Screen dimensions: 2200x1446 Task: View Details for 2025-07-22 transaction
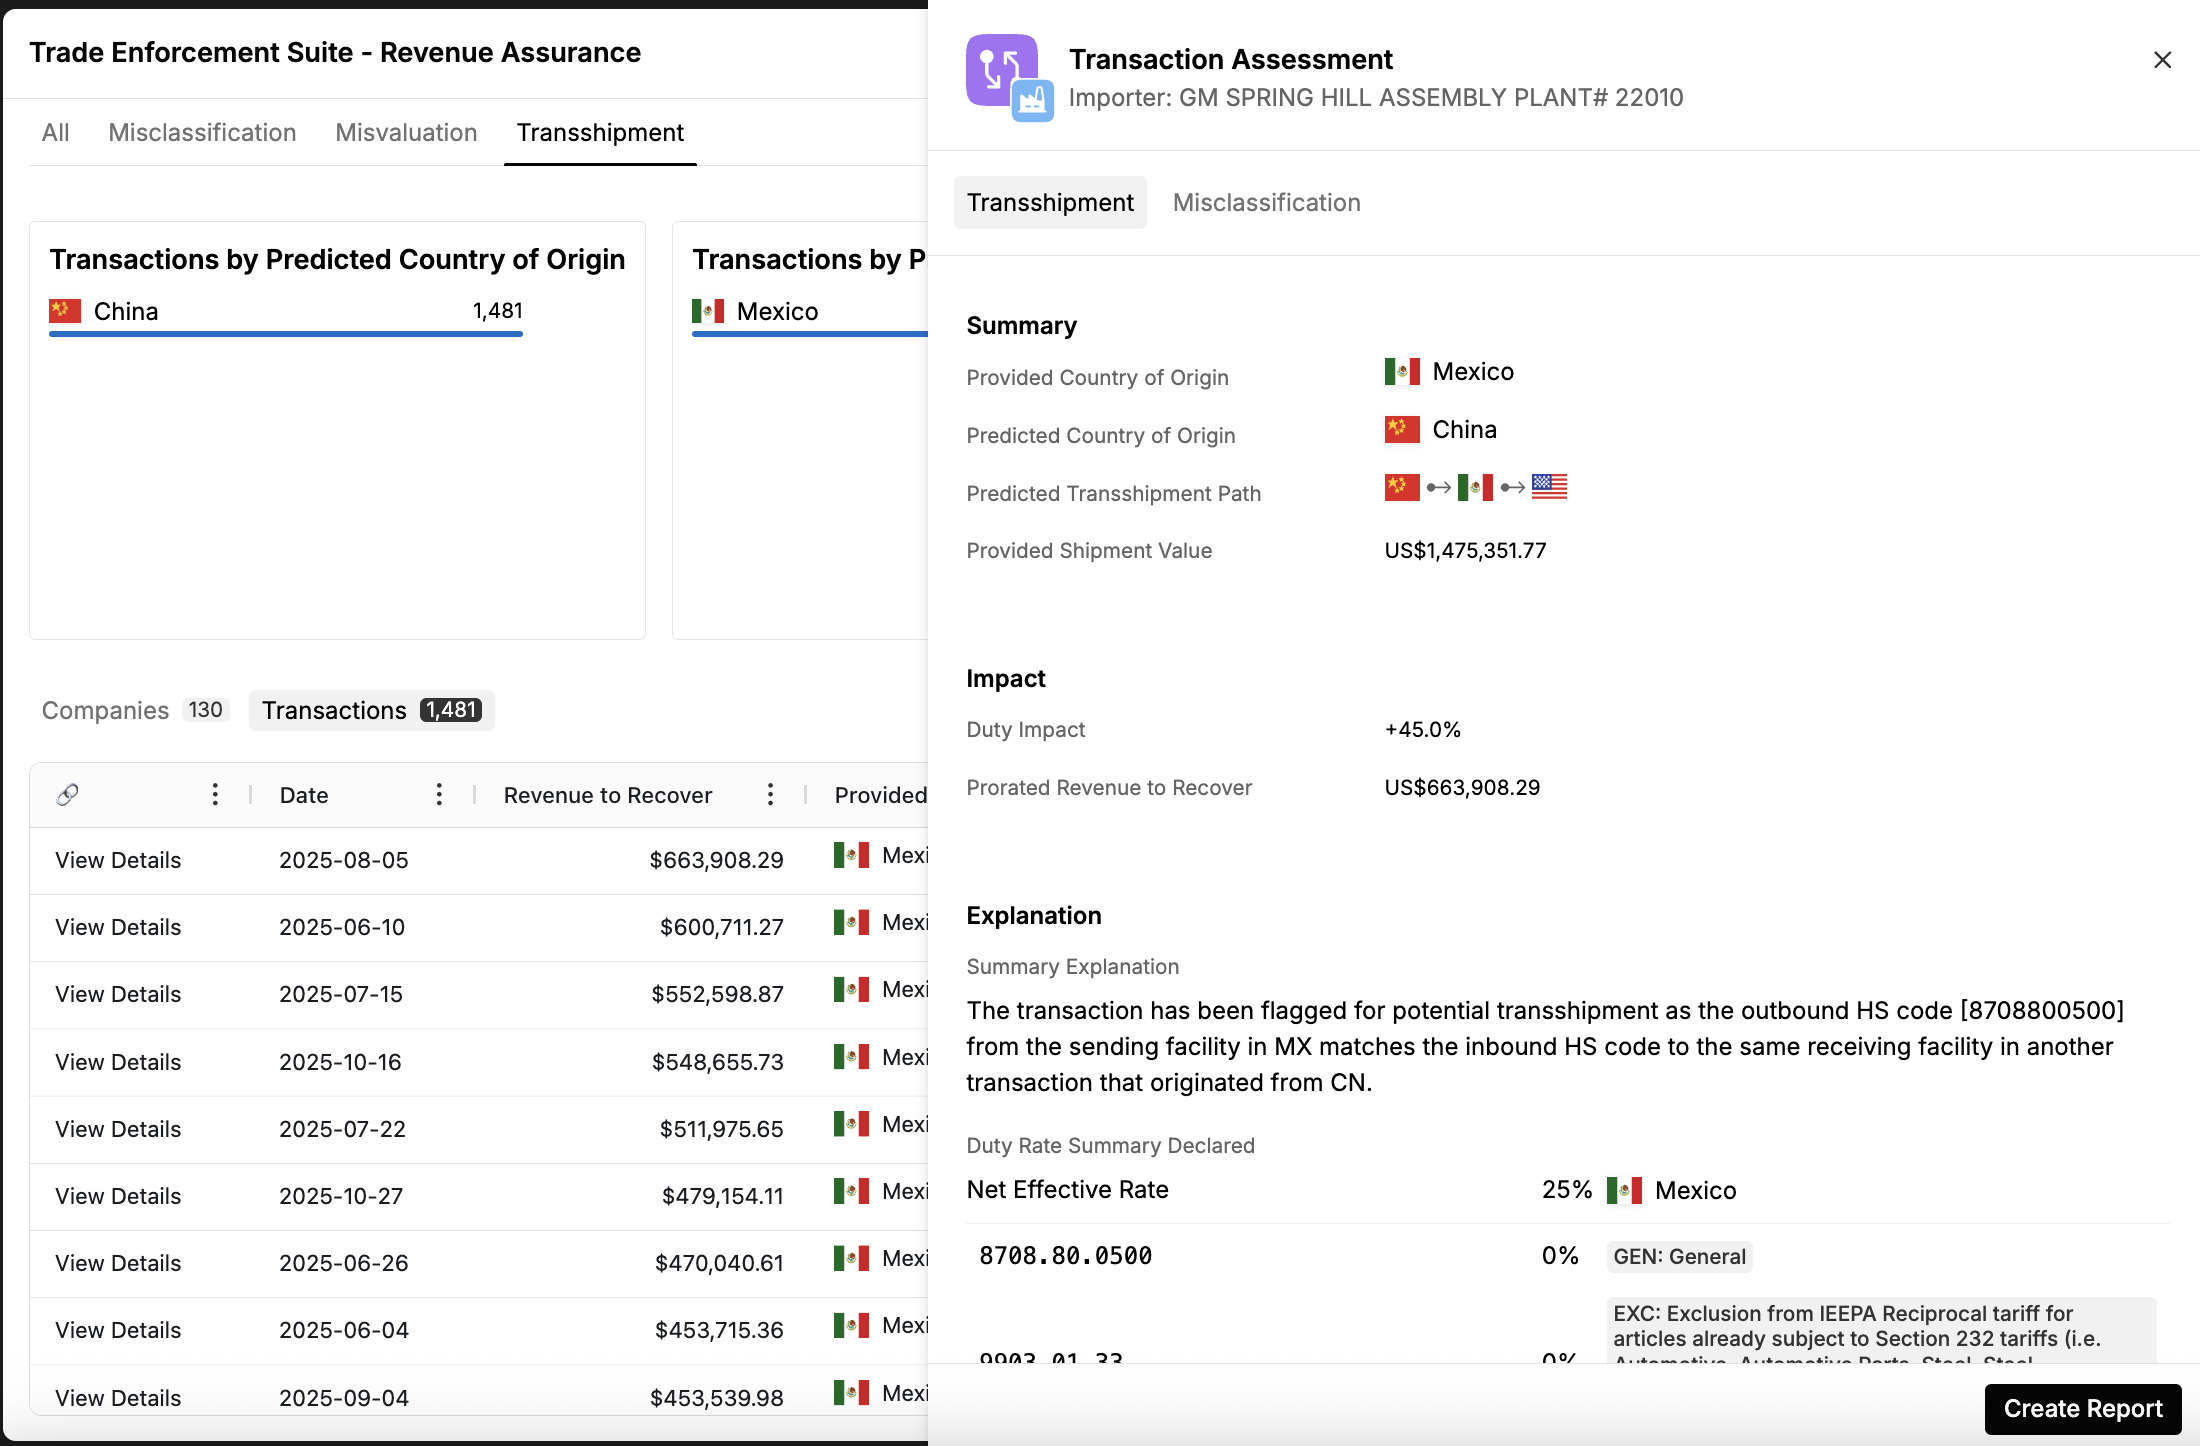point(118,1129)
